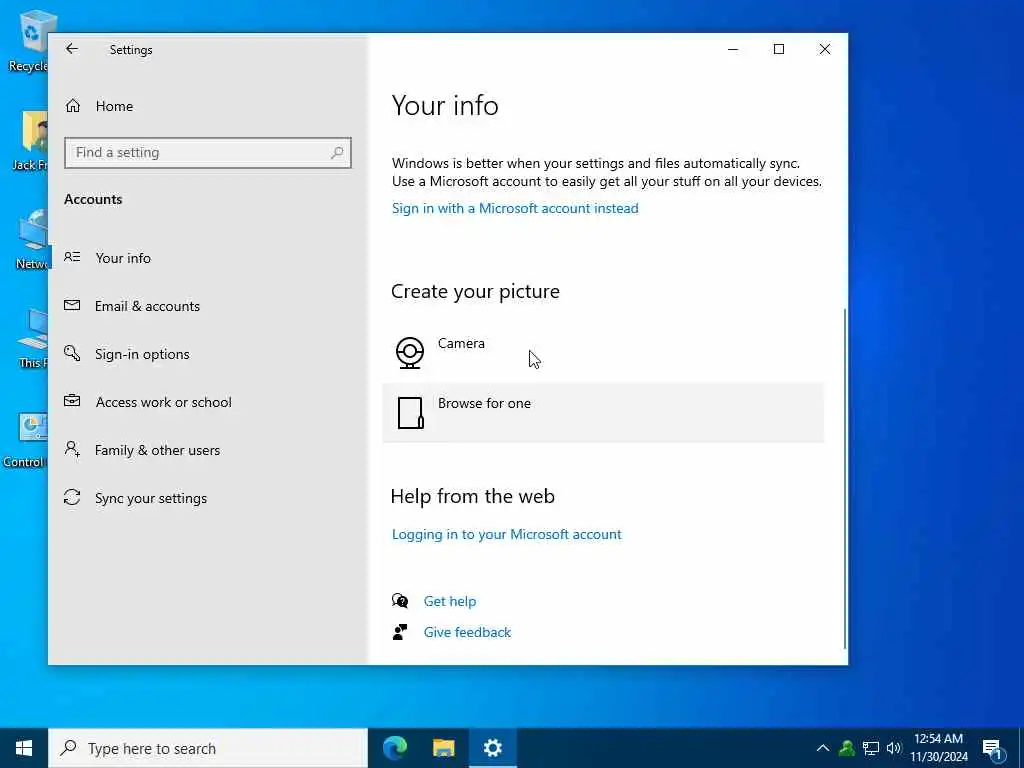Open the Windows Start button
This screenshot has height=768, width=1024.
click(24, 748)
